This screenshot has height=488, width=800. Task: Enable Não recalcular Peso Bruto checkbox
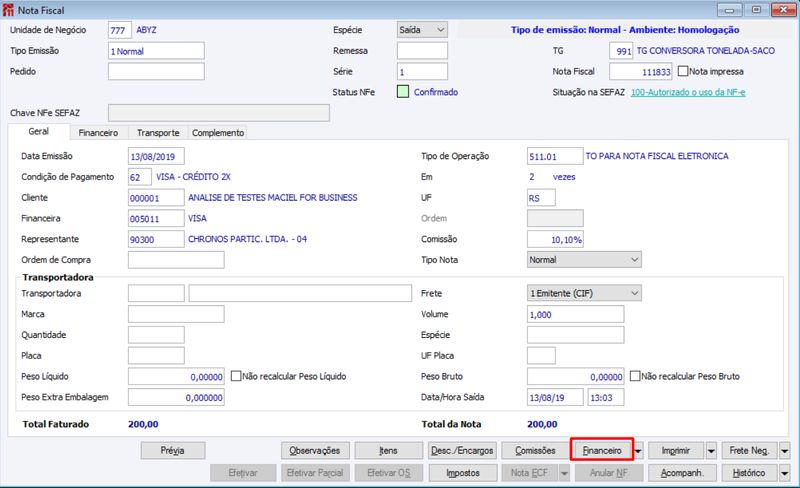635,376
